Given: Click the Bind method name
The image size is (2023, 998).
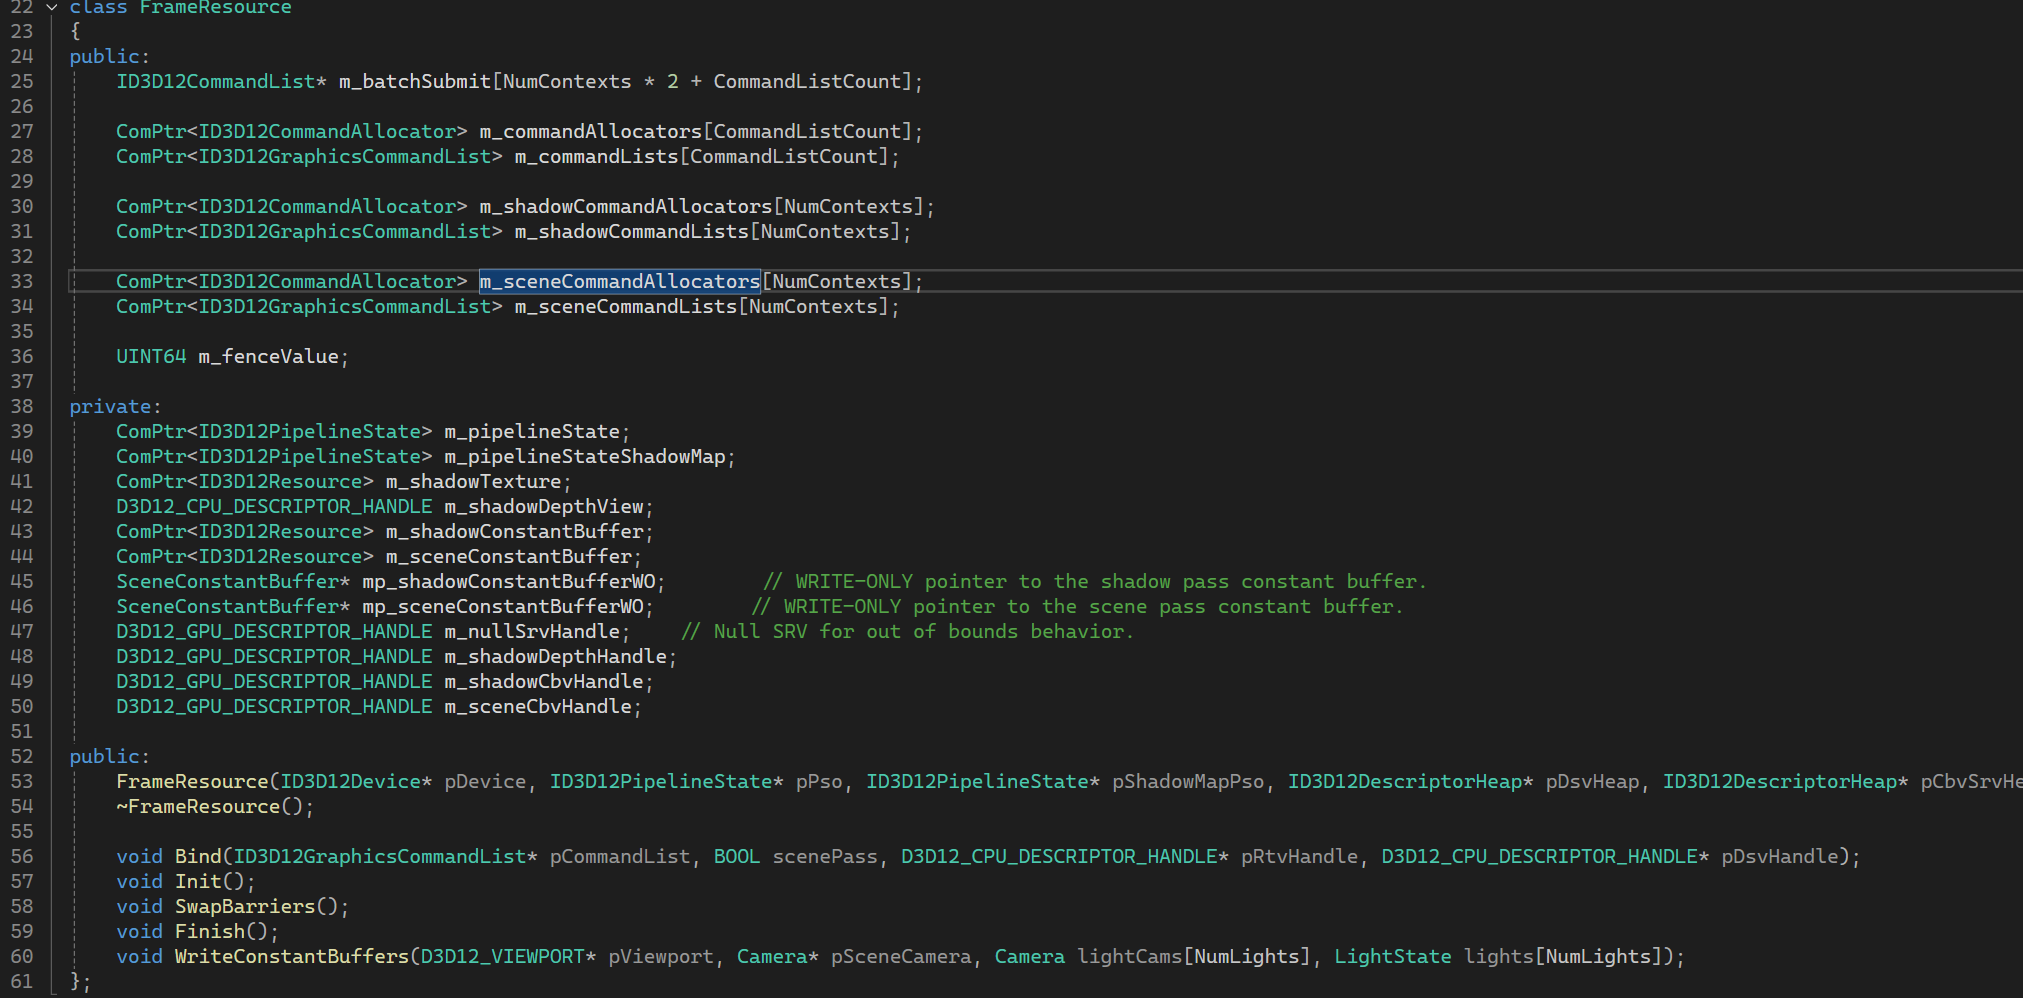Looking at the screenshot, I should [x=198, y=856].
